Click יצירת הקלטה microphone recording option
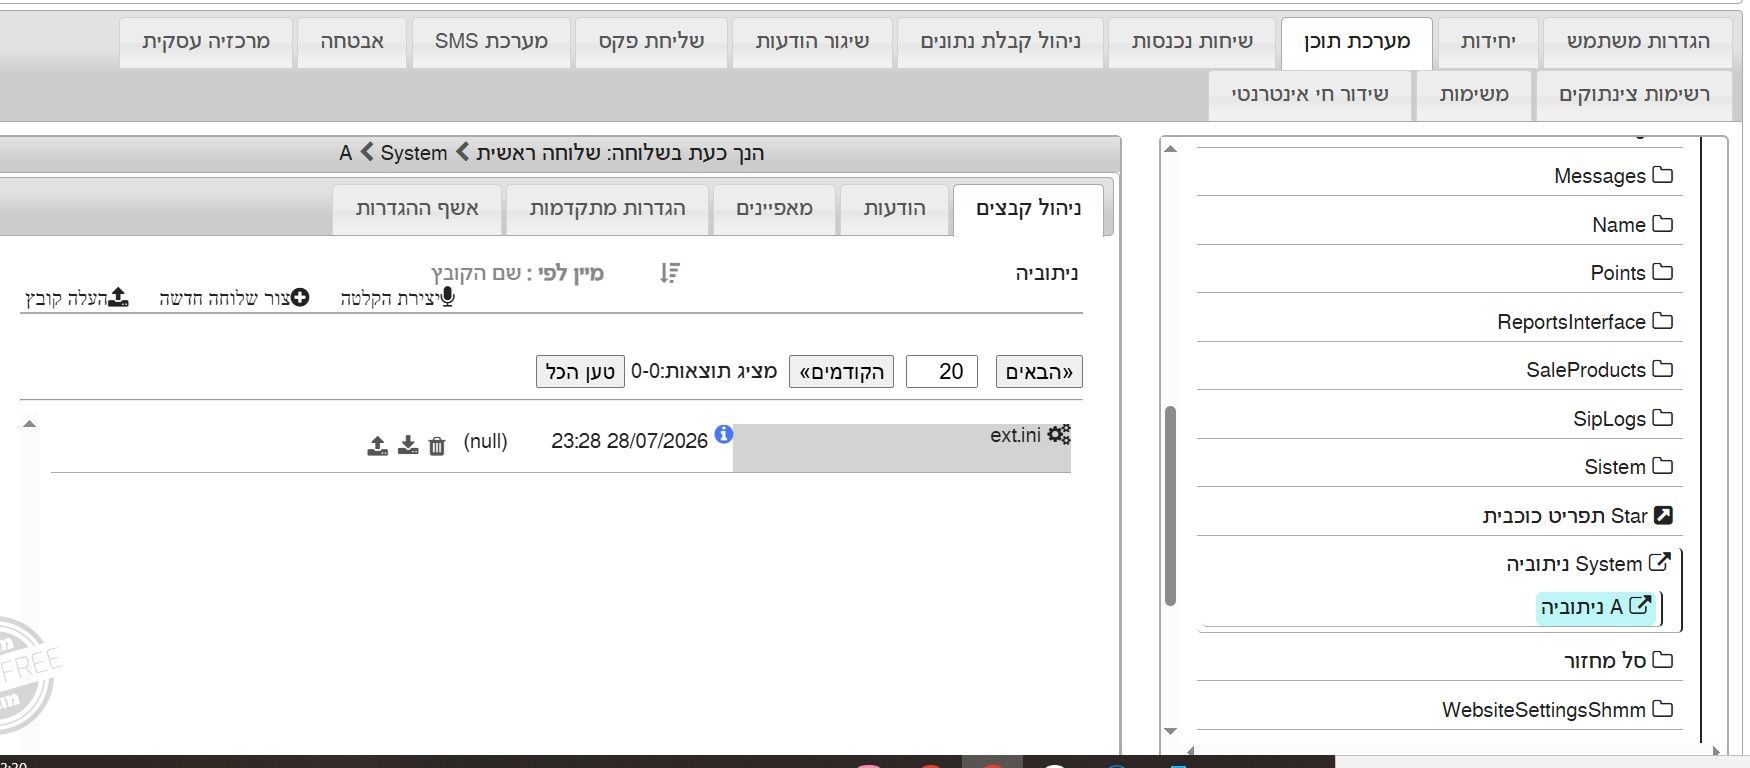The width and height of the screenshot is (1750, 768). point(398,298)
